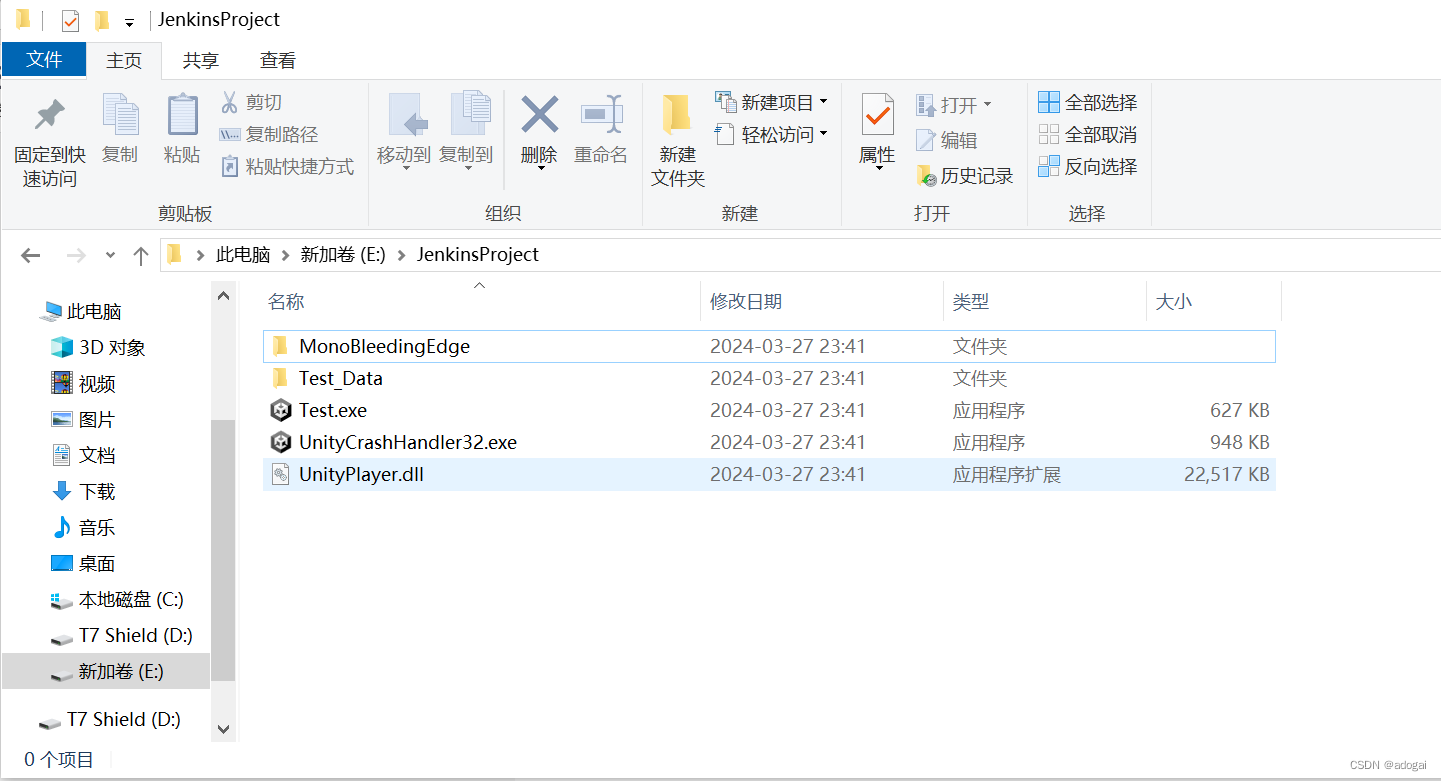Switch to the 共享 ribbon tab
The width and height of the screenshot is (1441, 781).
201,60
